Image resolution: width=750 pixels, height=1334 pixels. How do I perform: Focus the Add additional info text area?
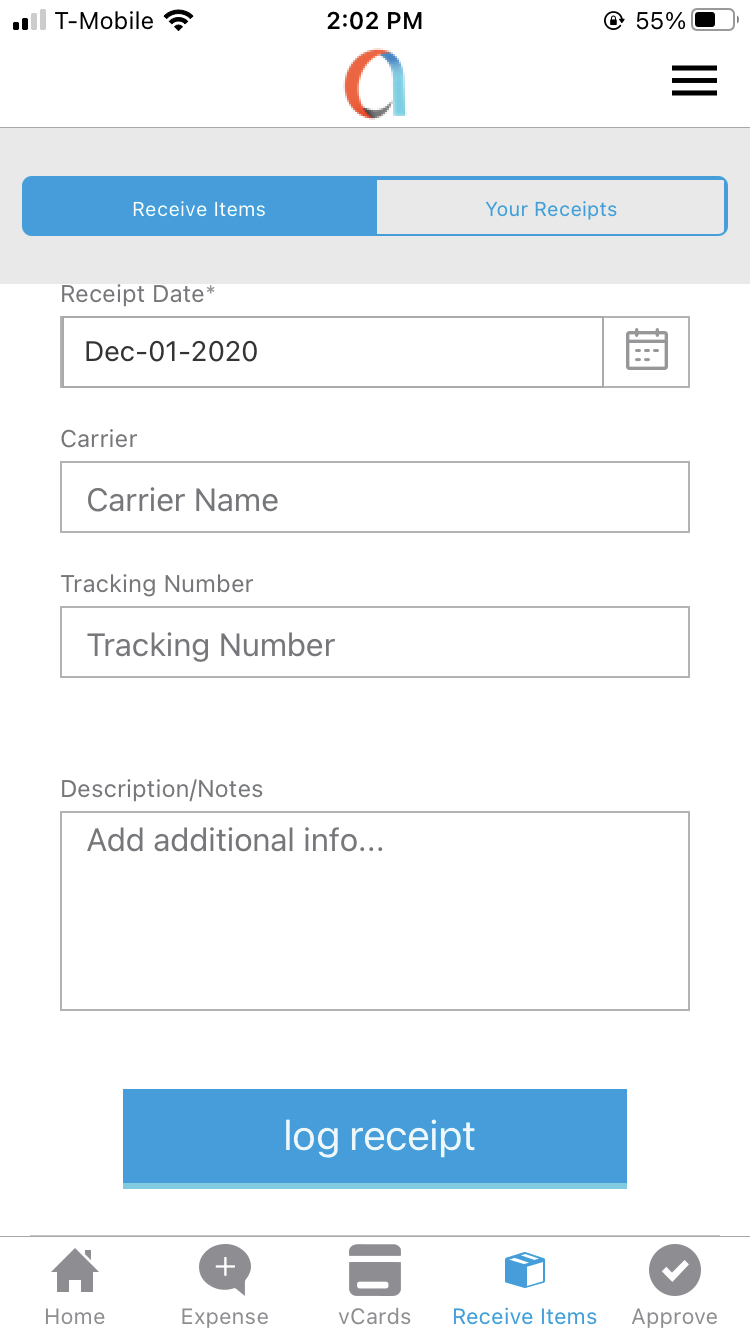375,910
